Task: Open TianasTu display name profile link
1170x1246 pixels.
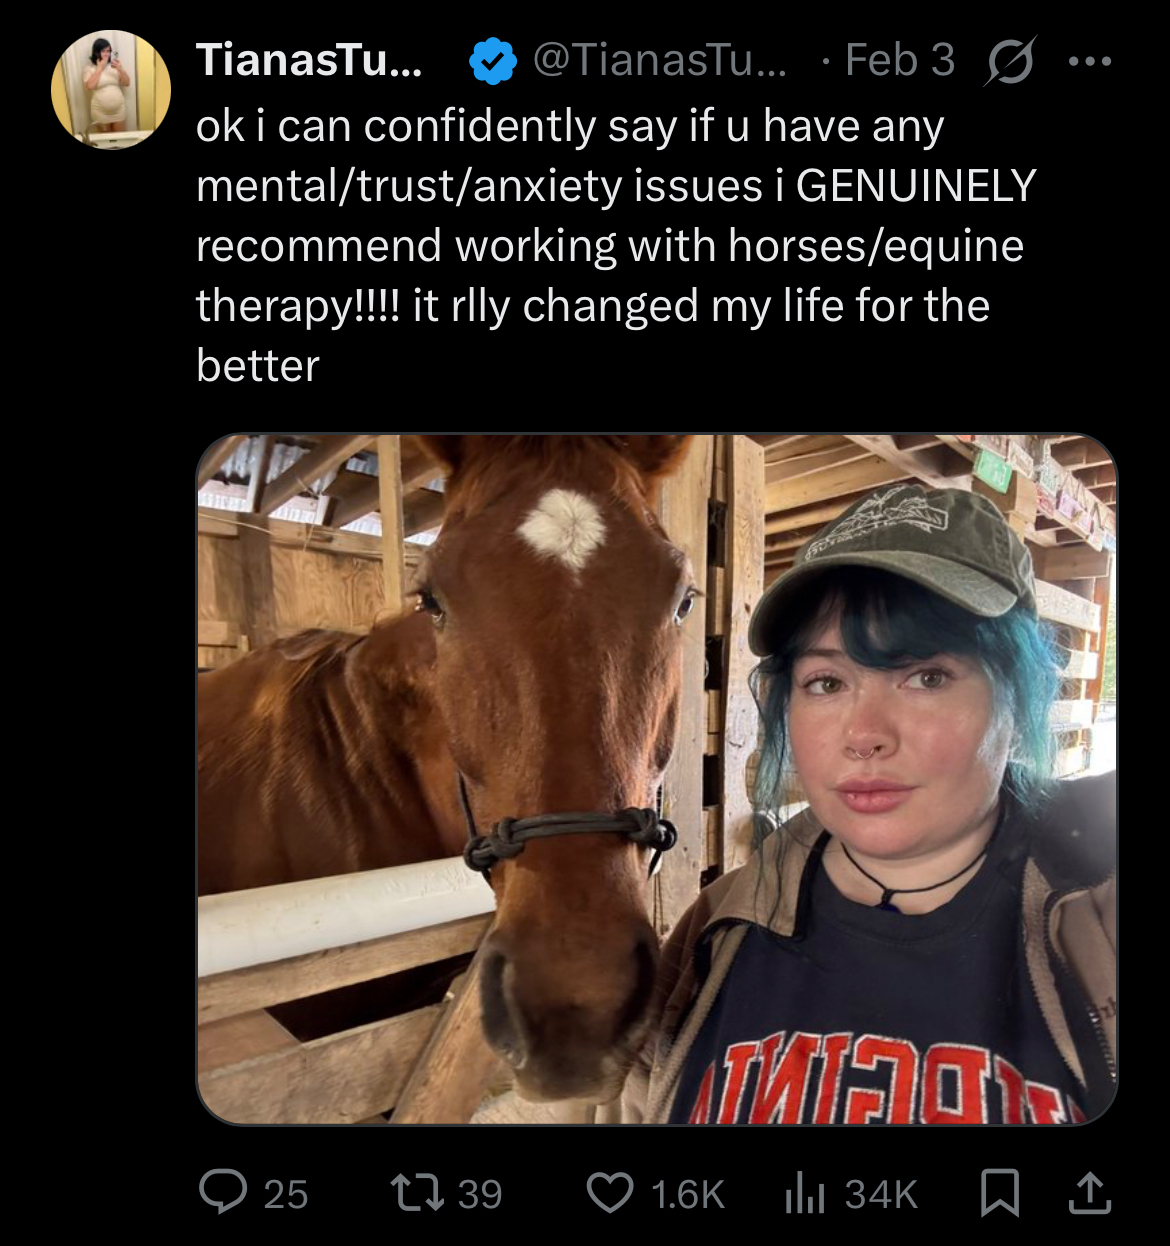Action: coord(309,61)
